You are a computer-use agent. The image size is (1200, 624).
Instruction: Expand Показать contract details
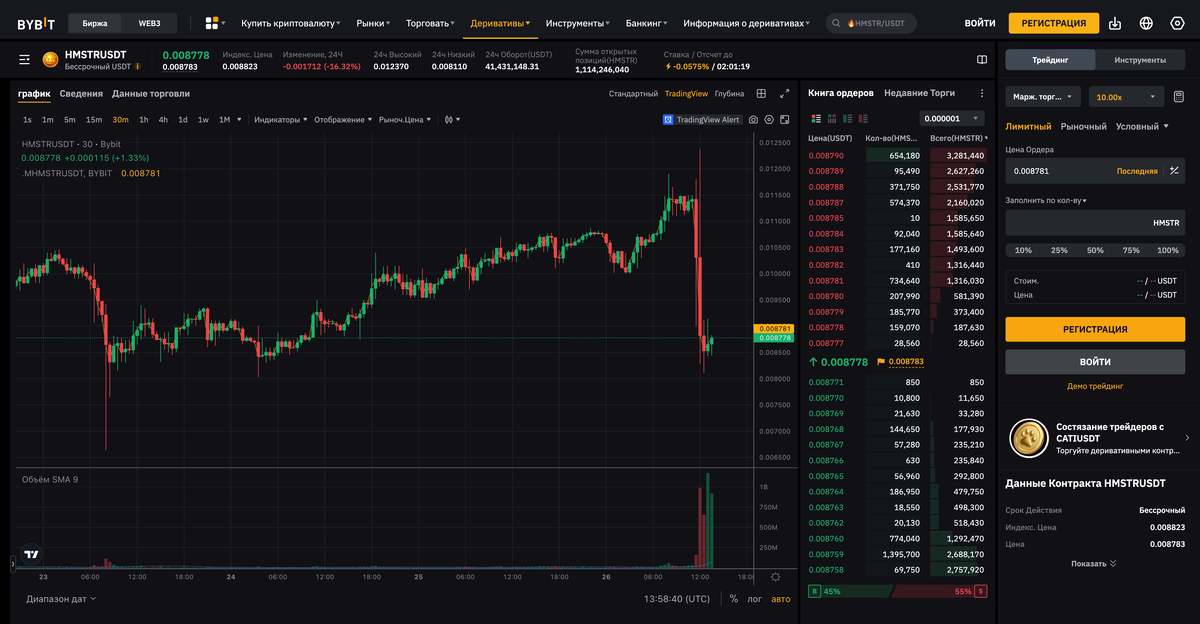1094,563
